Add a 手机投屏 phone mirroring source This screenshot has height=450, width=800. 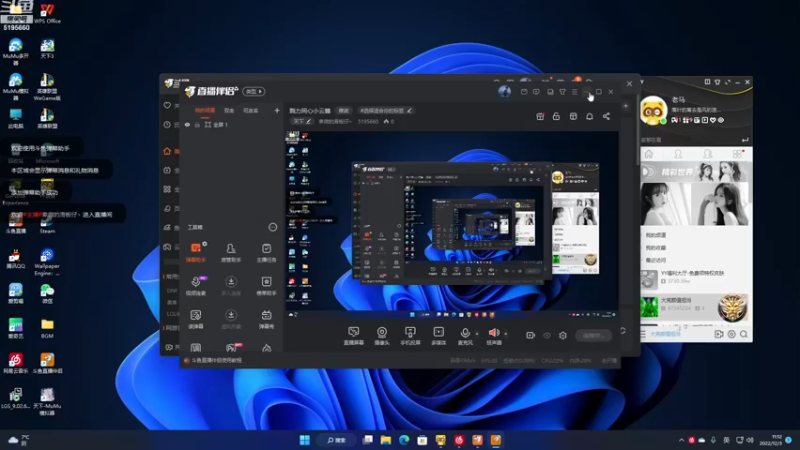[x=410, y=336]
